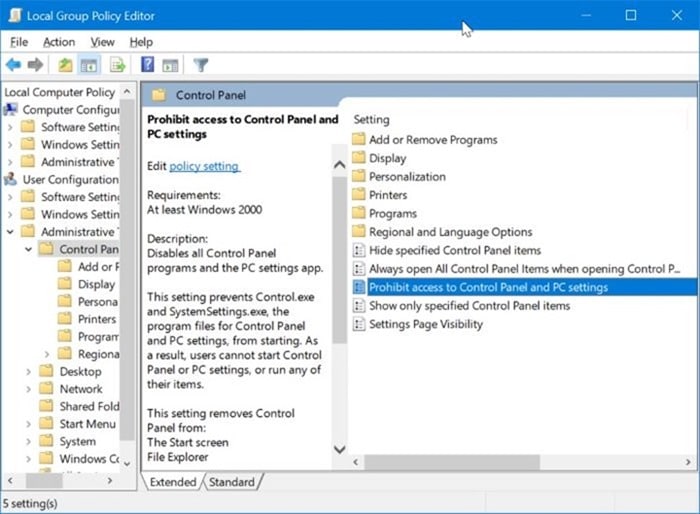This screenshot has width=700, height=514.
Task: Click the User Configuration icon in tree
Action: pyautogui.click(x=11, y=179)
